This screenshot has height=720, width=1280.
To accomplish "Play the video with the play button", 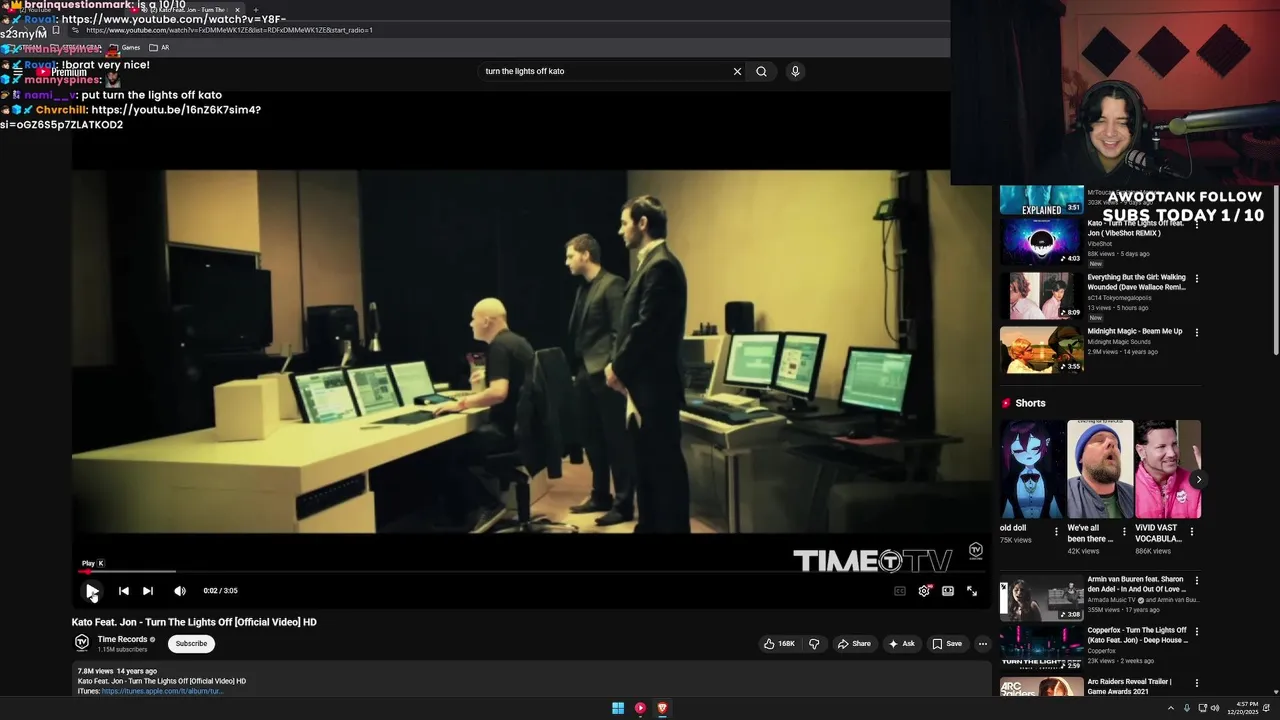I will (92, 591).
